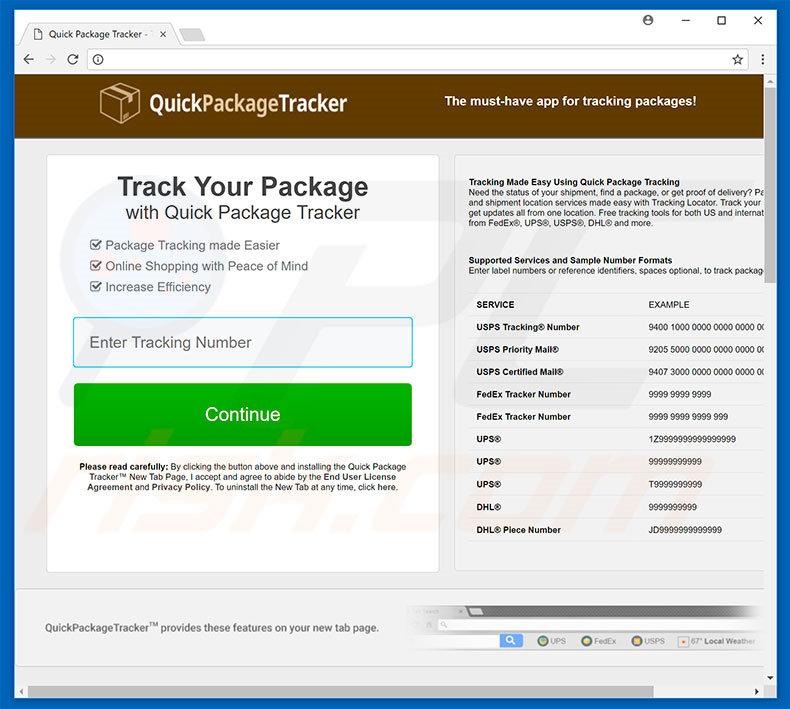
Task: Focus the Enter Tracking Number field
Action: [243, 342]
